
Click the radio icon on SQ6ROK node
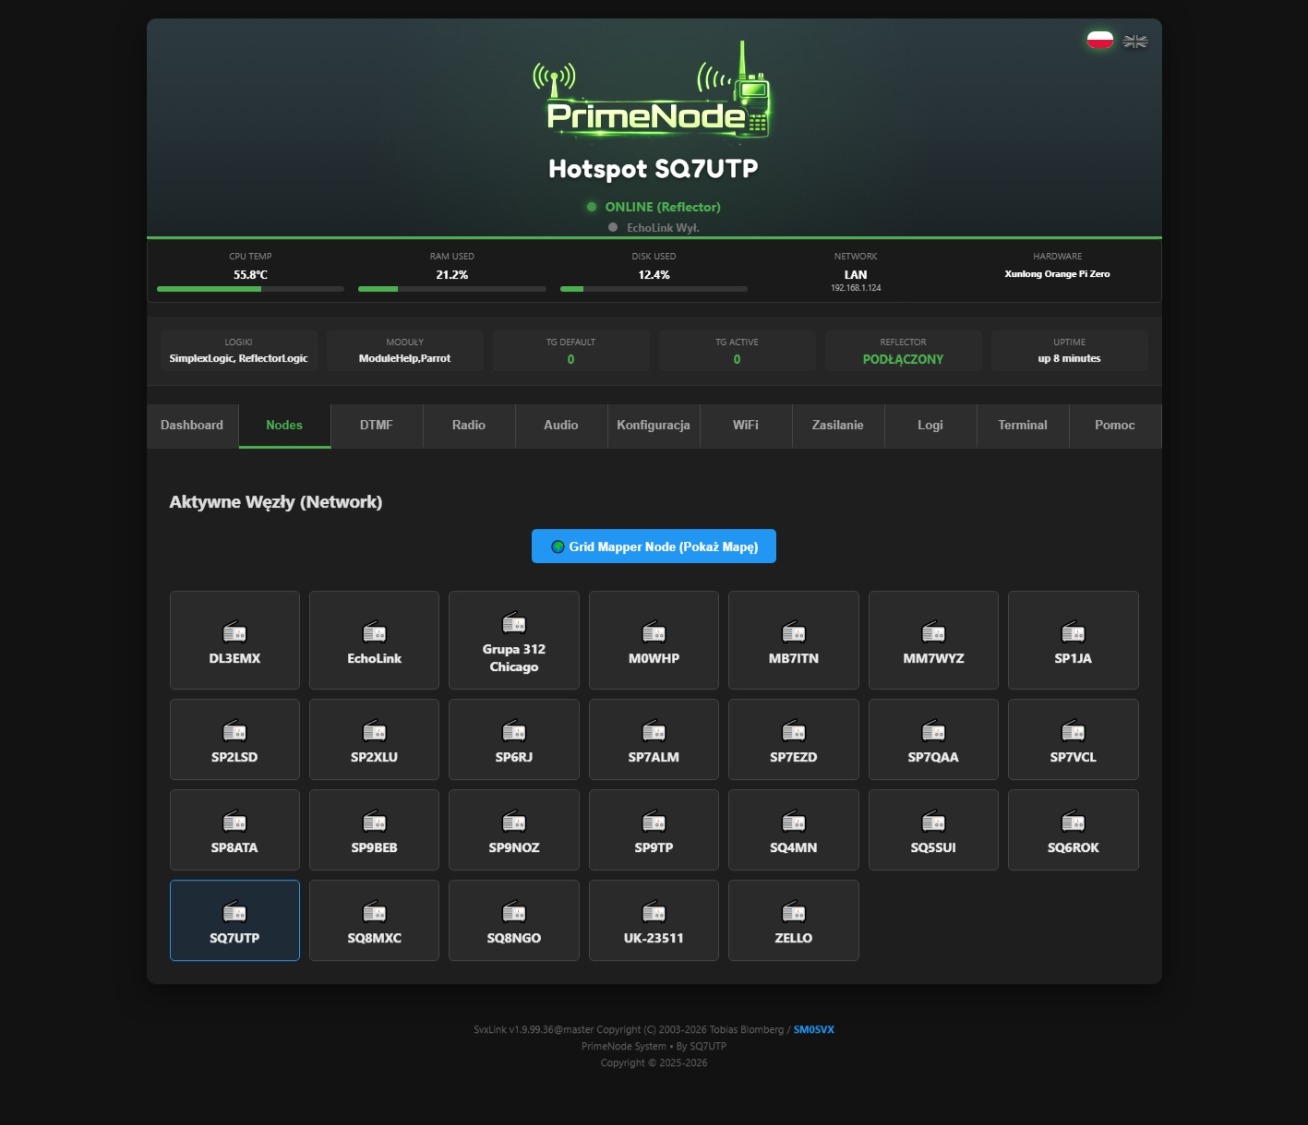click(1073, 821)
